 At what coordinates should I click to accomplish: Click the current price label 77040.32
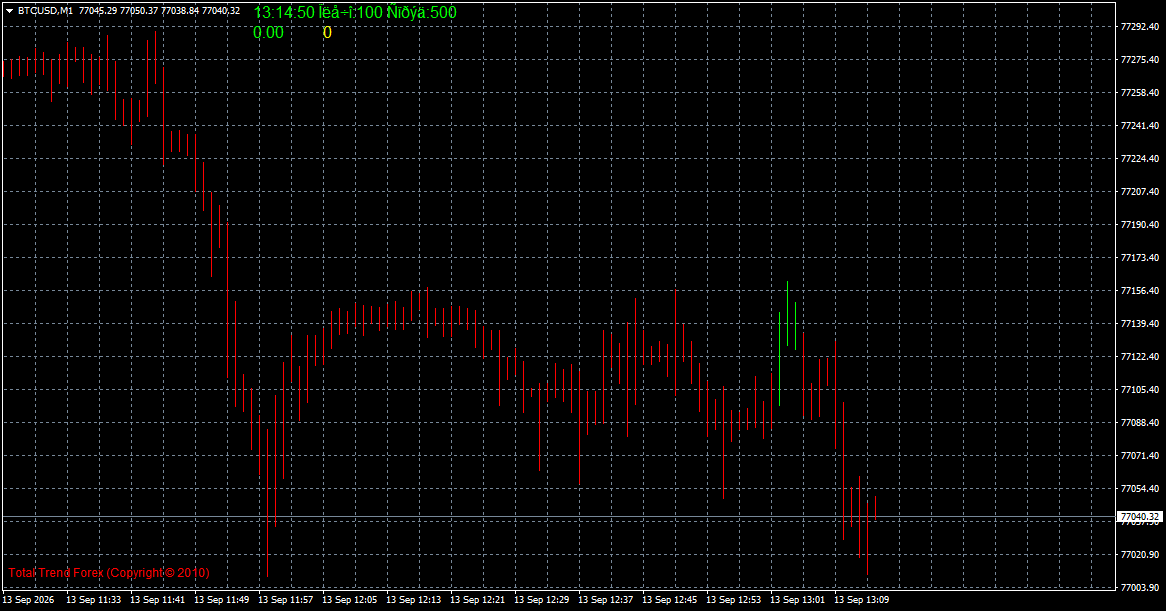coord(1139,517)
